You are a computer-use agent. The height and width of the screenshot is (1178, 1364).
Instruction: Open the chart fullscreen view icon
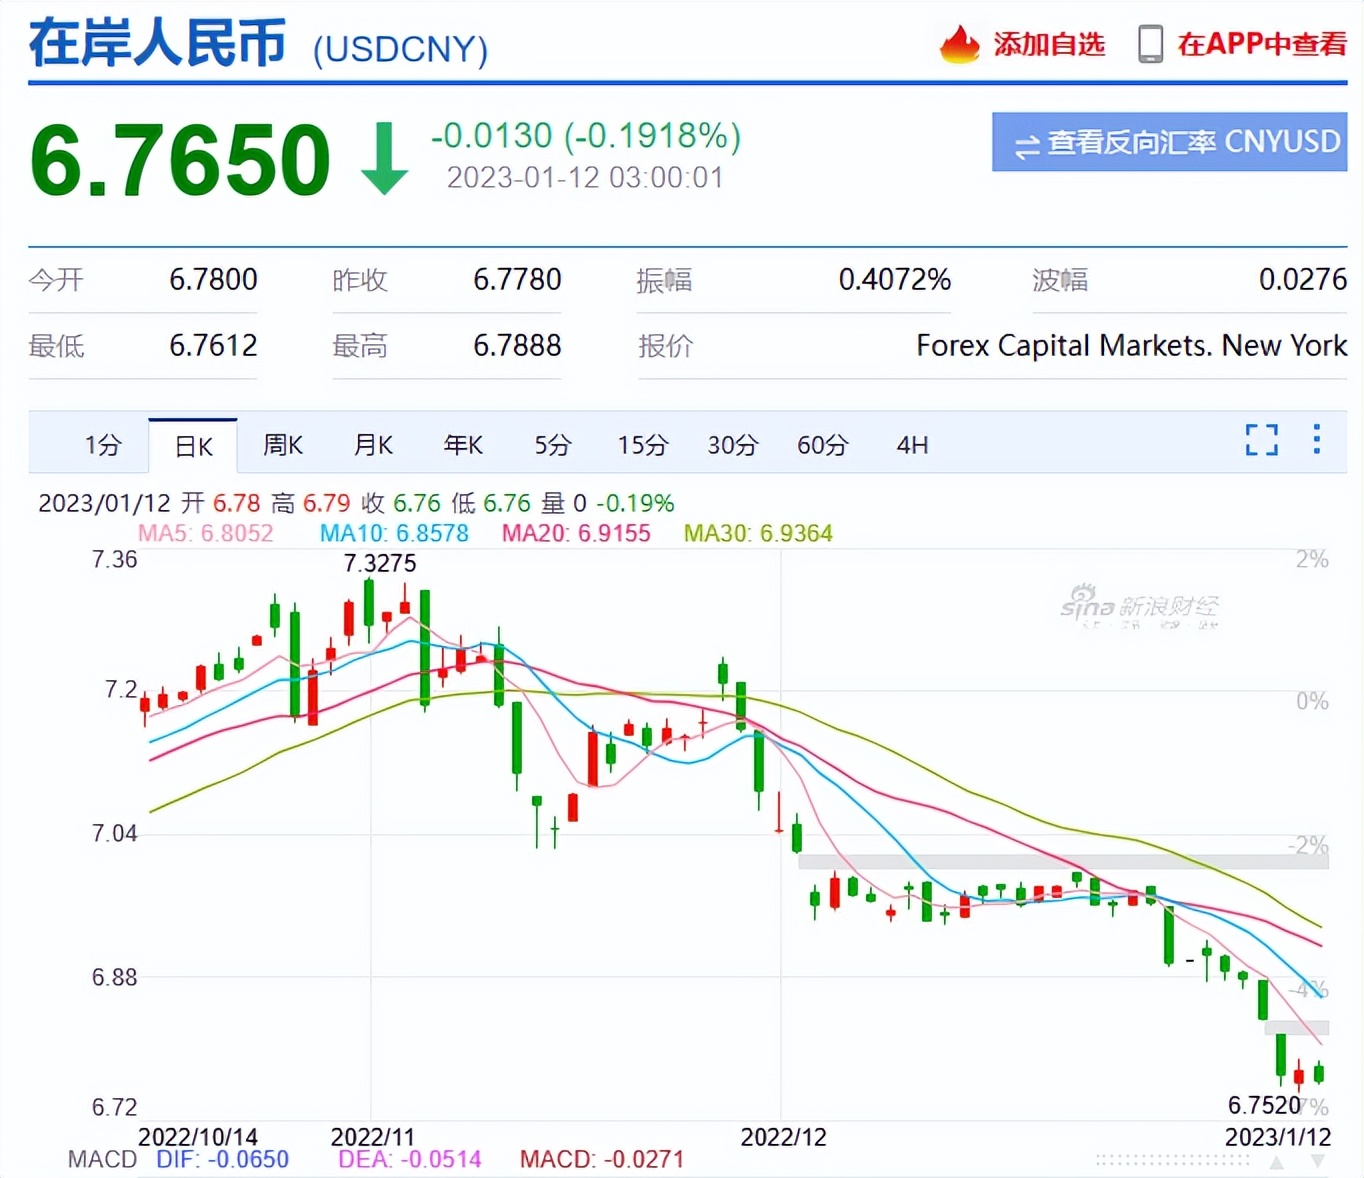point(1261,440)
